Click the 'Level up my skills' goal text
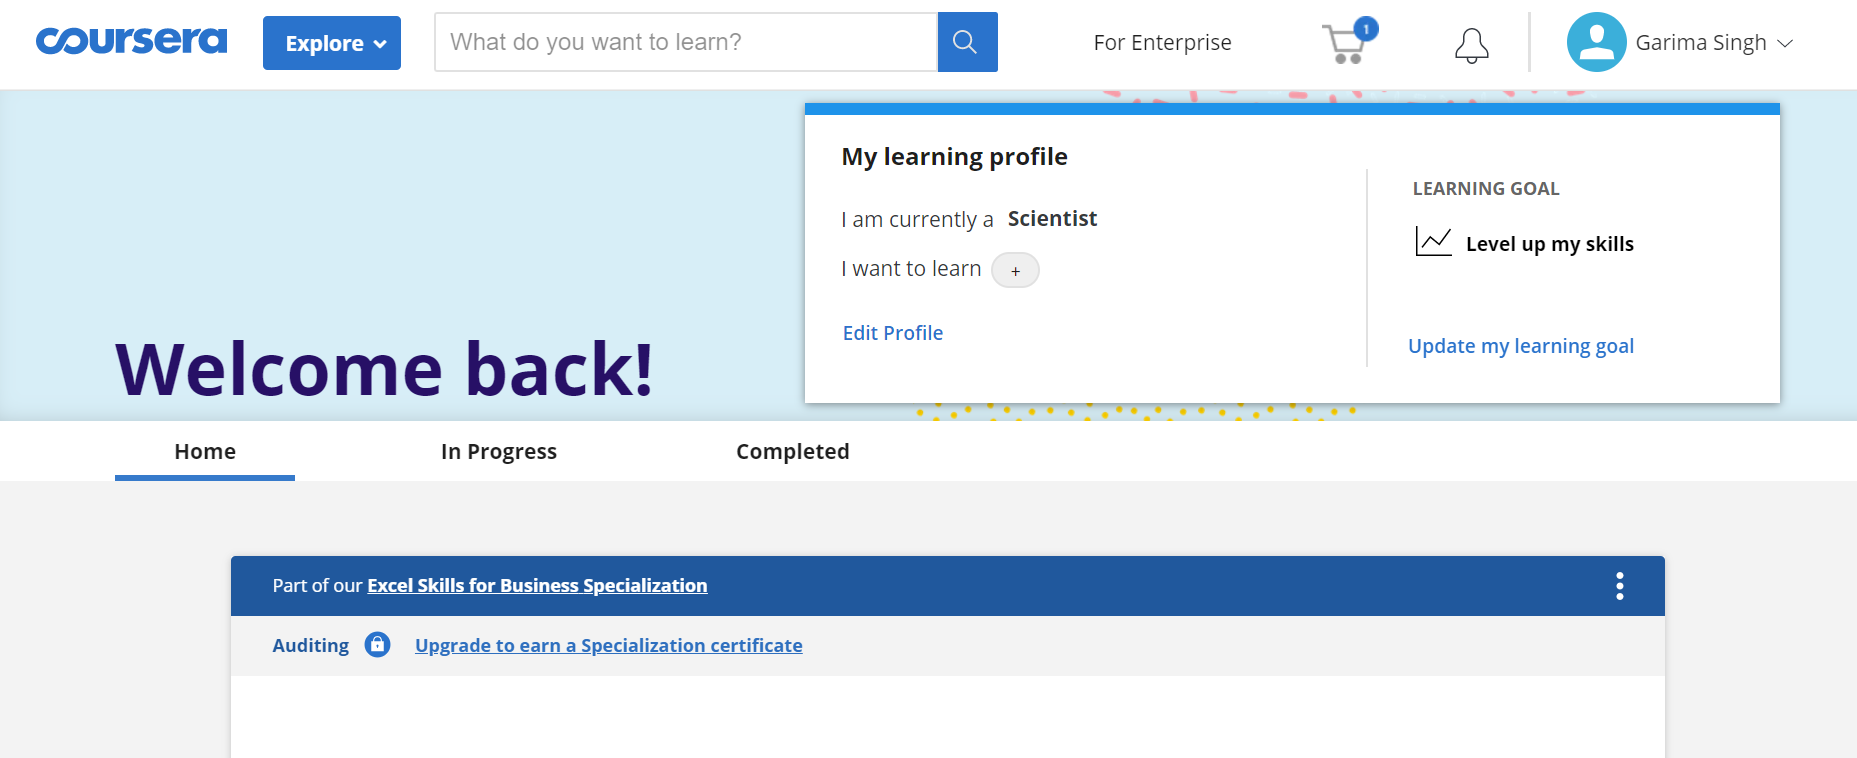The image size is (1857, 758). pyautogui.click(x=1549, y=244)
